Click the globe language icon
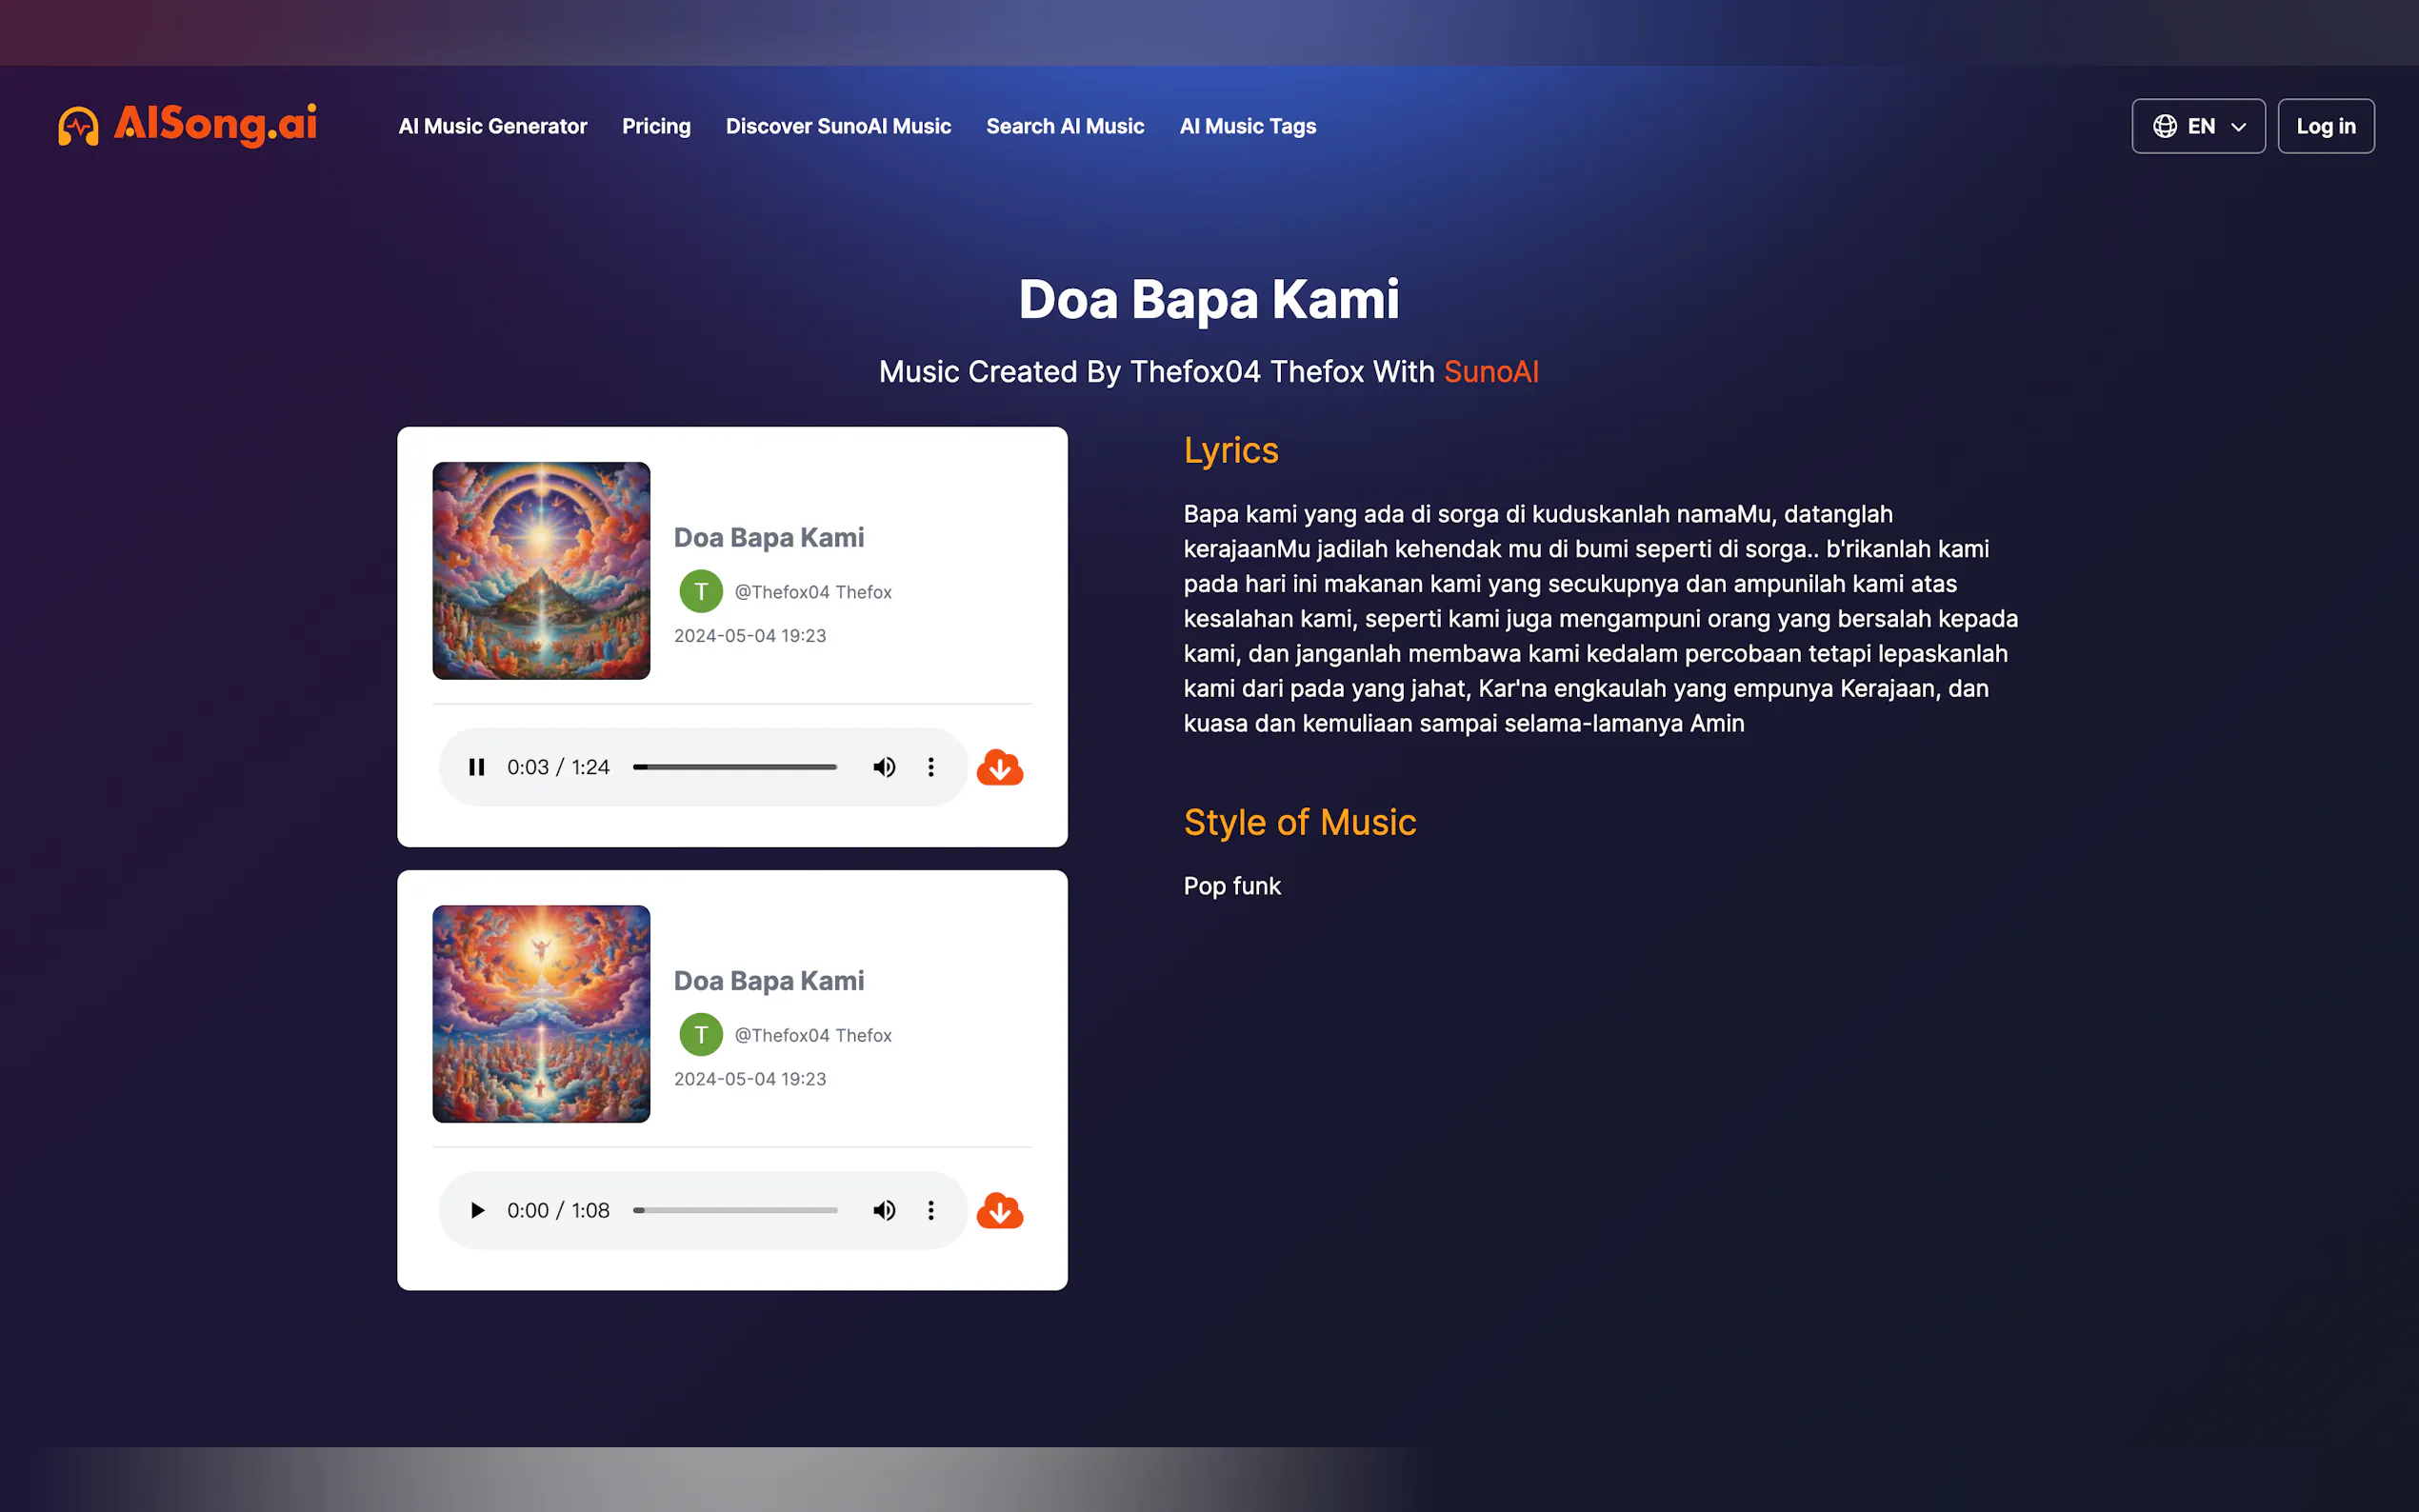Viewport: 2419px width, 1512px height. (x=2164, y=126)
